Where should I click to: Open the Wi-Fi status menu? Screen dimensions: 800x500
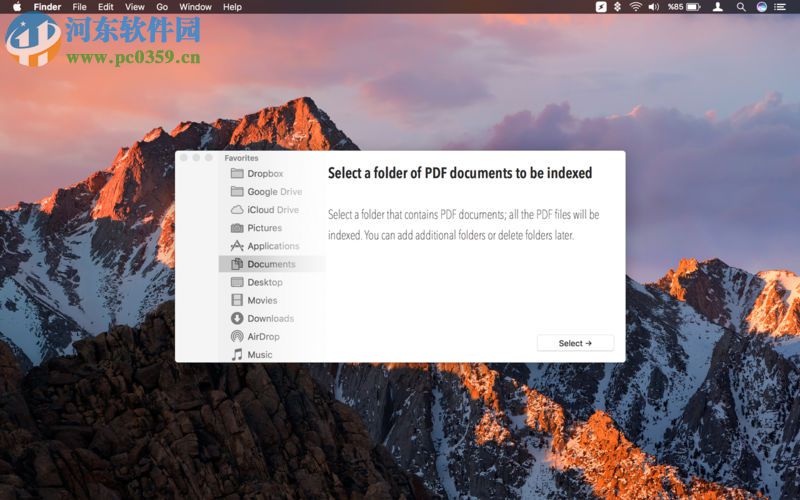tap(635, 7)
